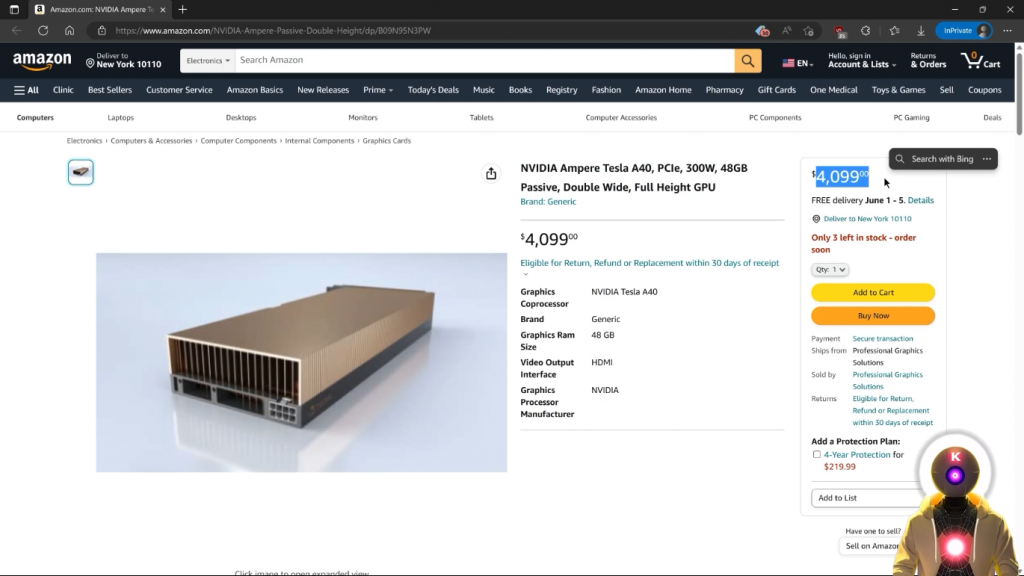Click Deliver to New York 10110 link in buy box
The image size is (1024, 576).
point(867,219)
